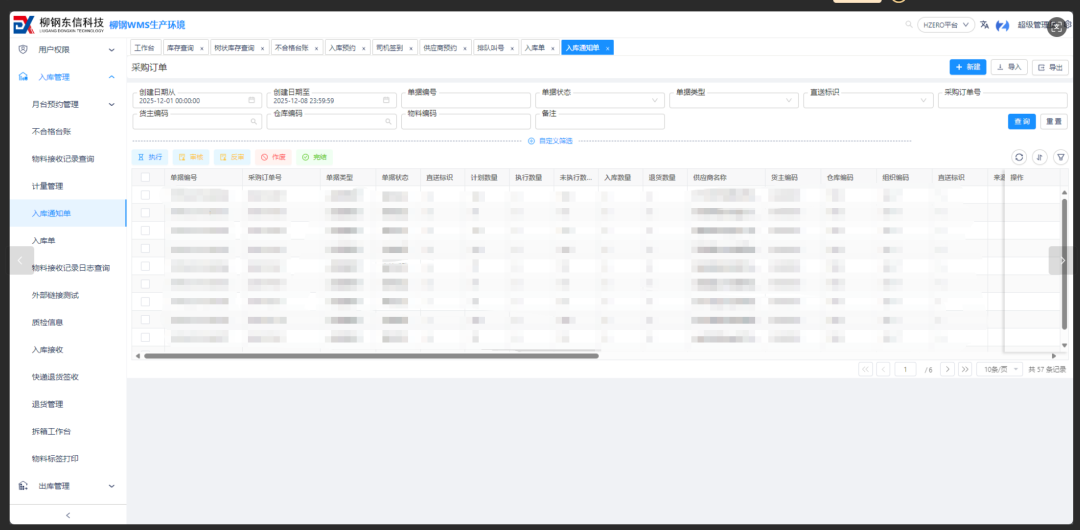Click the 柳钢东信科技 logo

coord(59,25)
